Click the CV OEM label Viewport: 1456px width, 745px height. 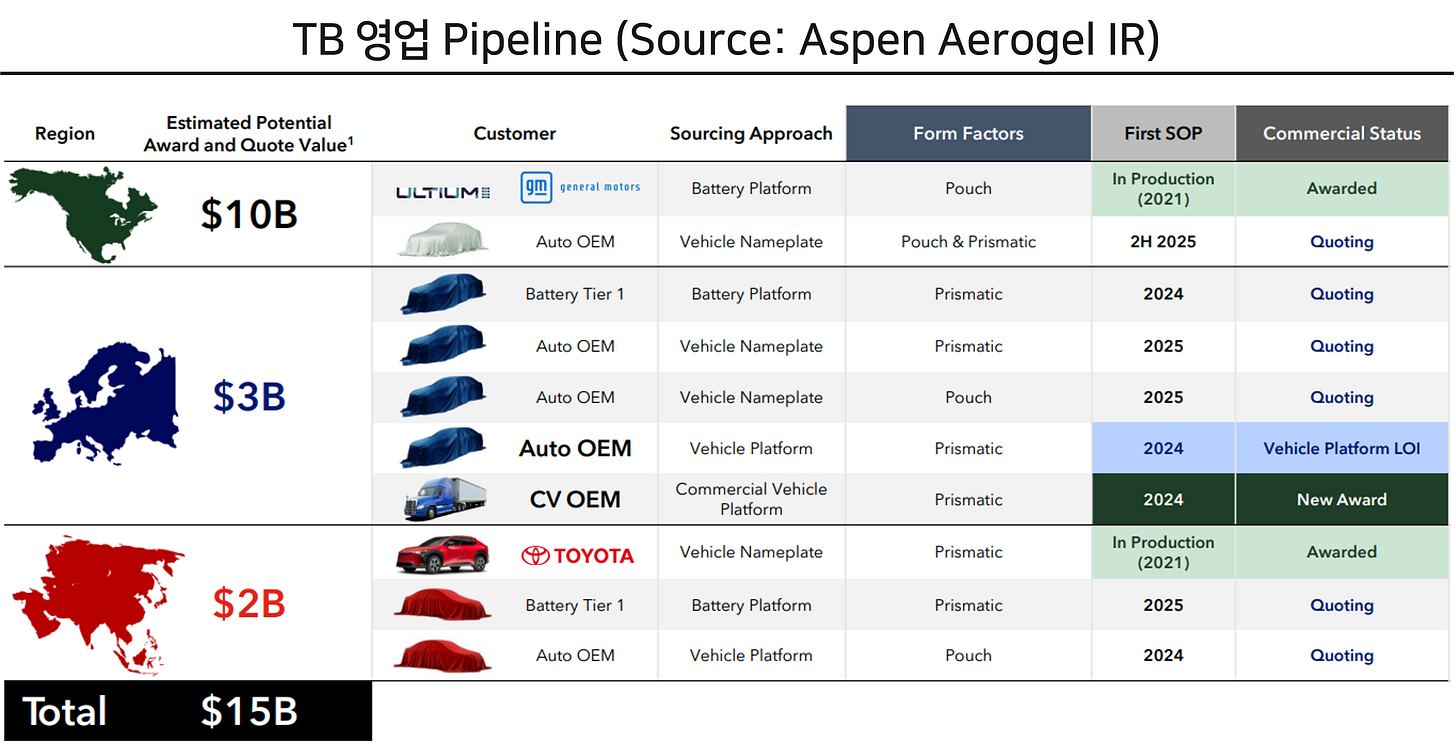click(x=575, y=499)
